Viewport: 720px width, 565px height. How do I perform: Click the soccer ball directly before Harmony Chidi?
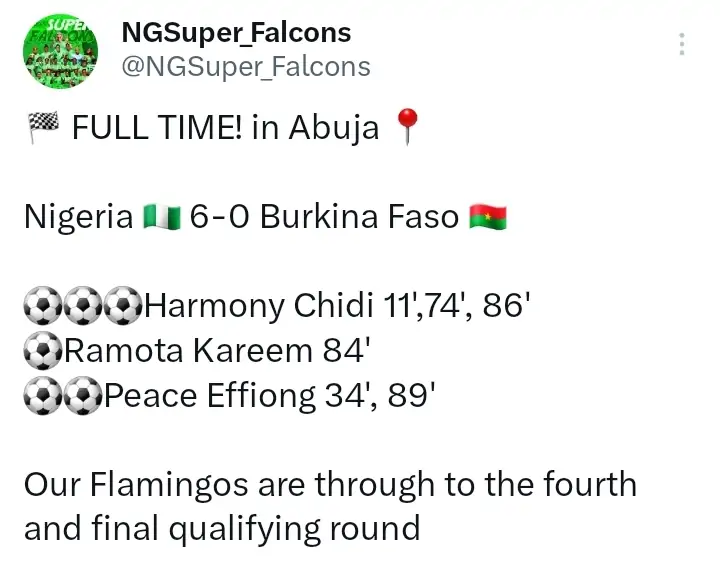[124, 306]
